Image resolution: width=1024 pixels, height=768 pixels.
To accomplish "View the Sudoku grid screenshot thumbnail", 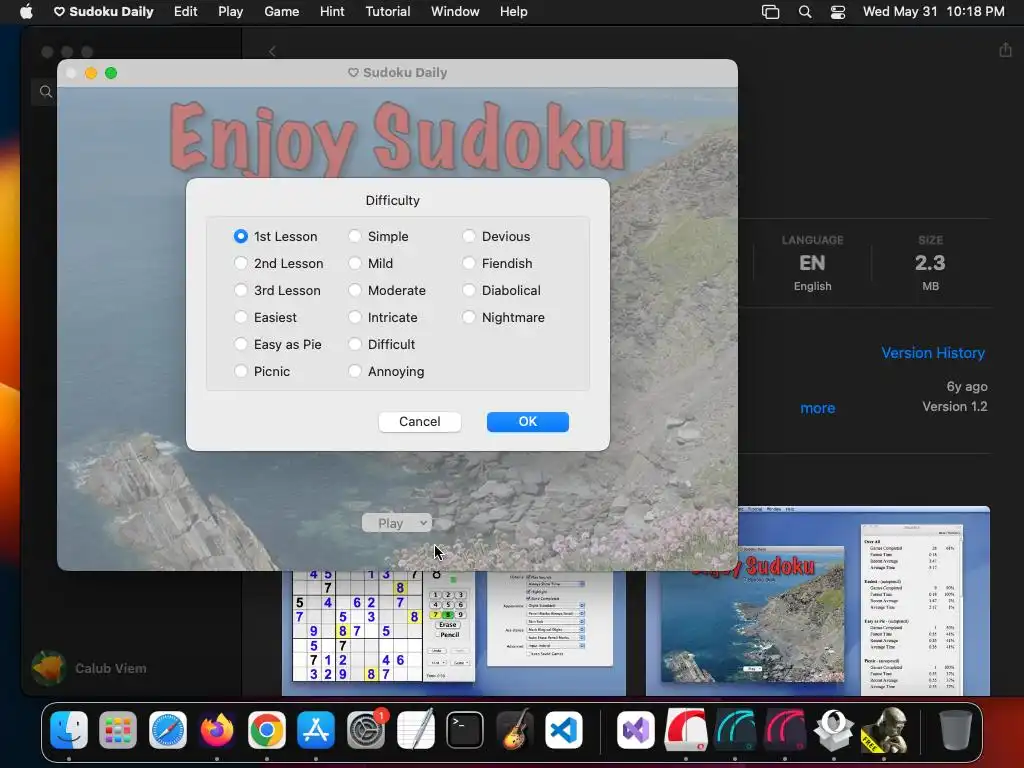I will (454, 633).
